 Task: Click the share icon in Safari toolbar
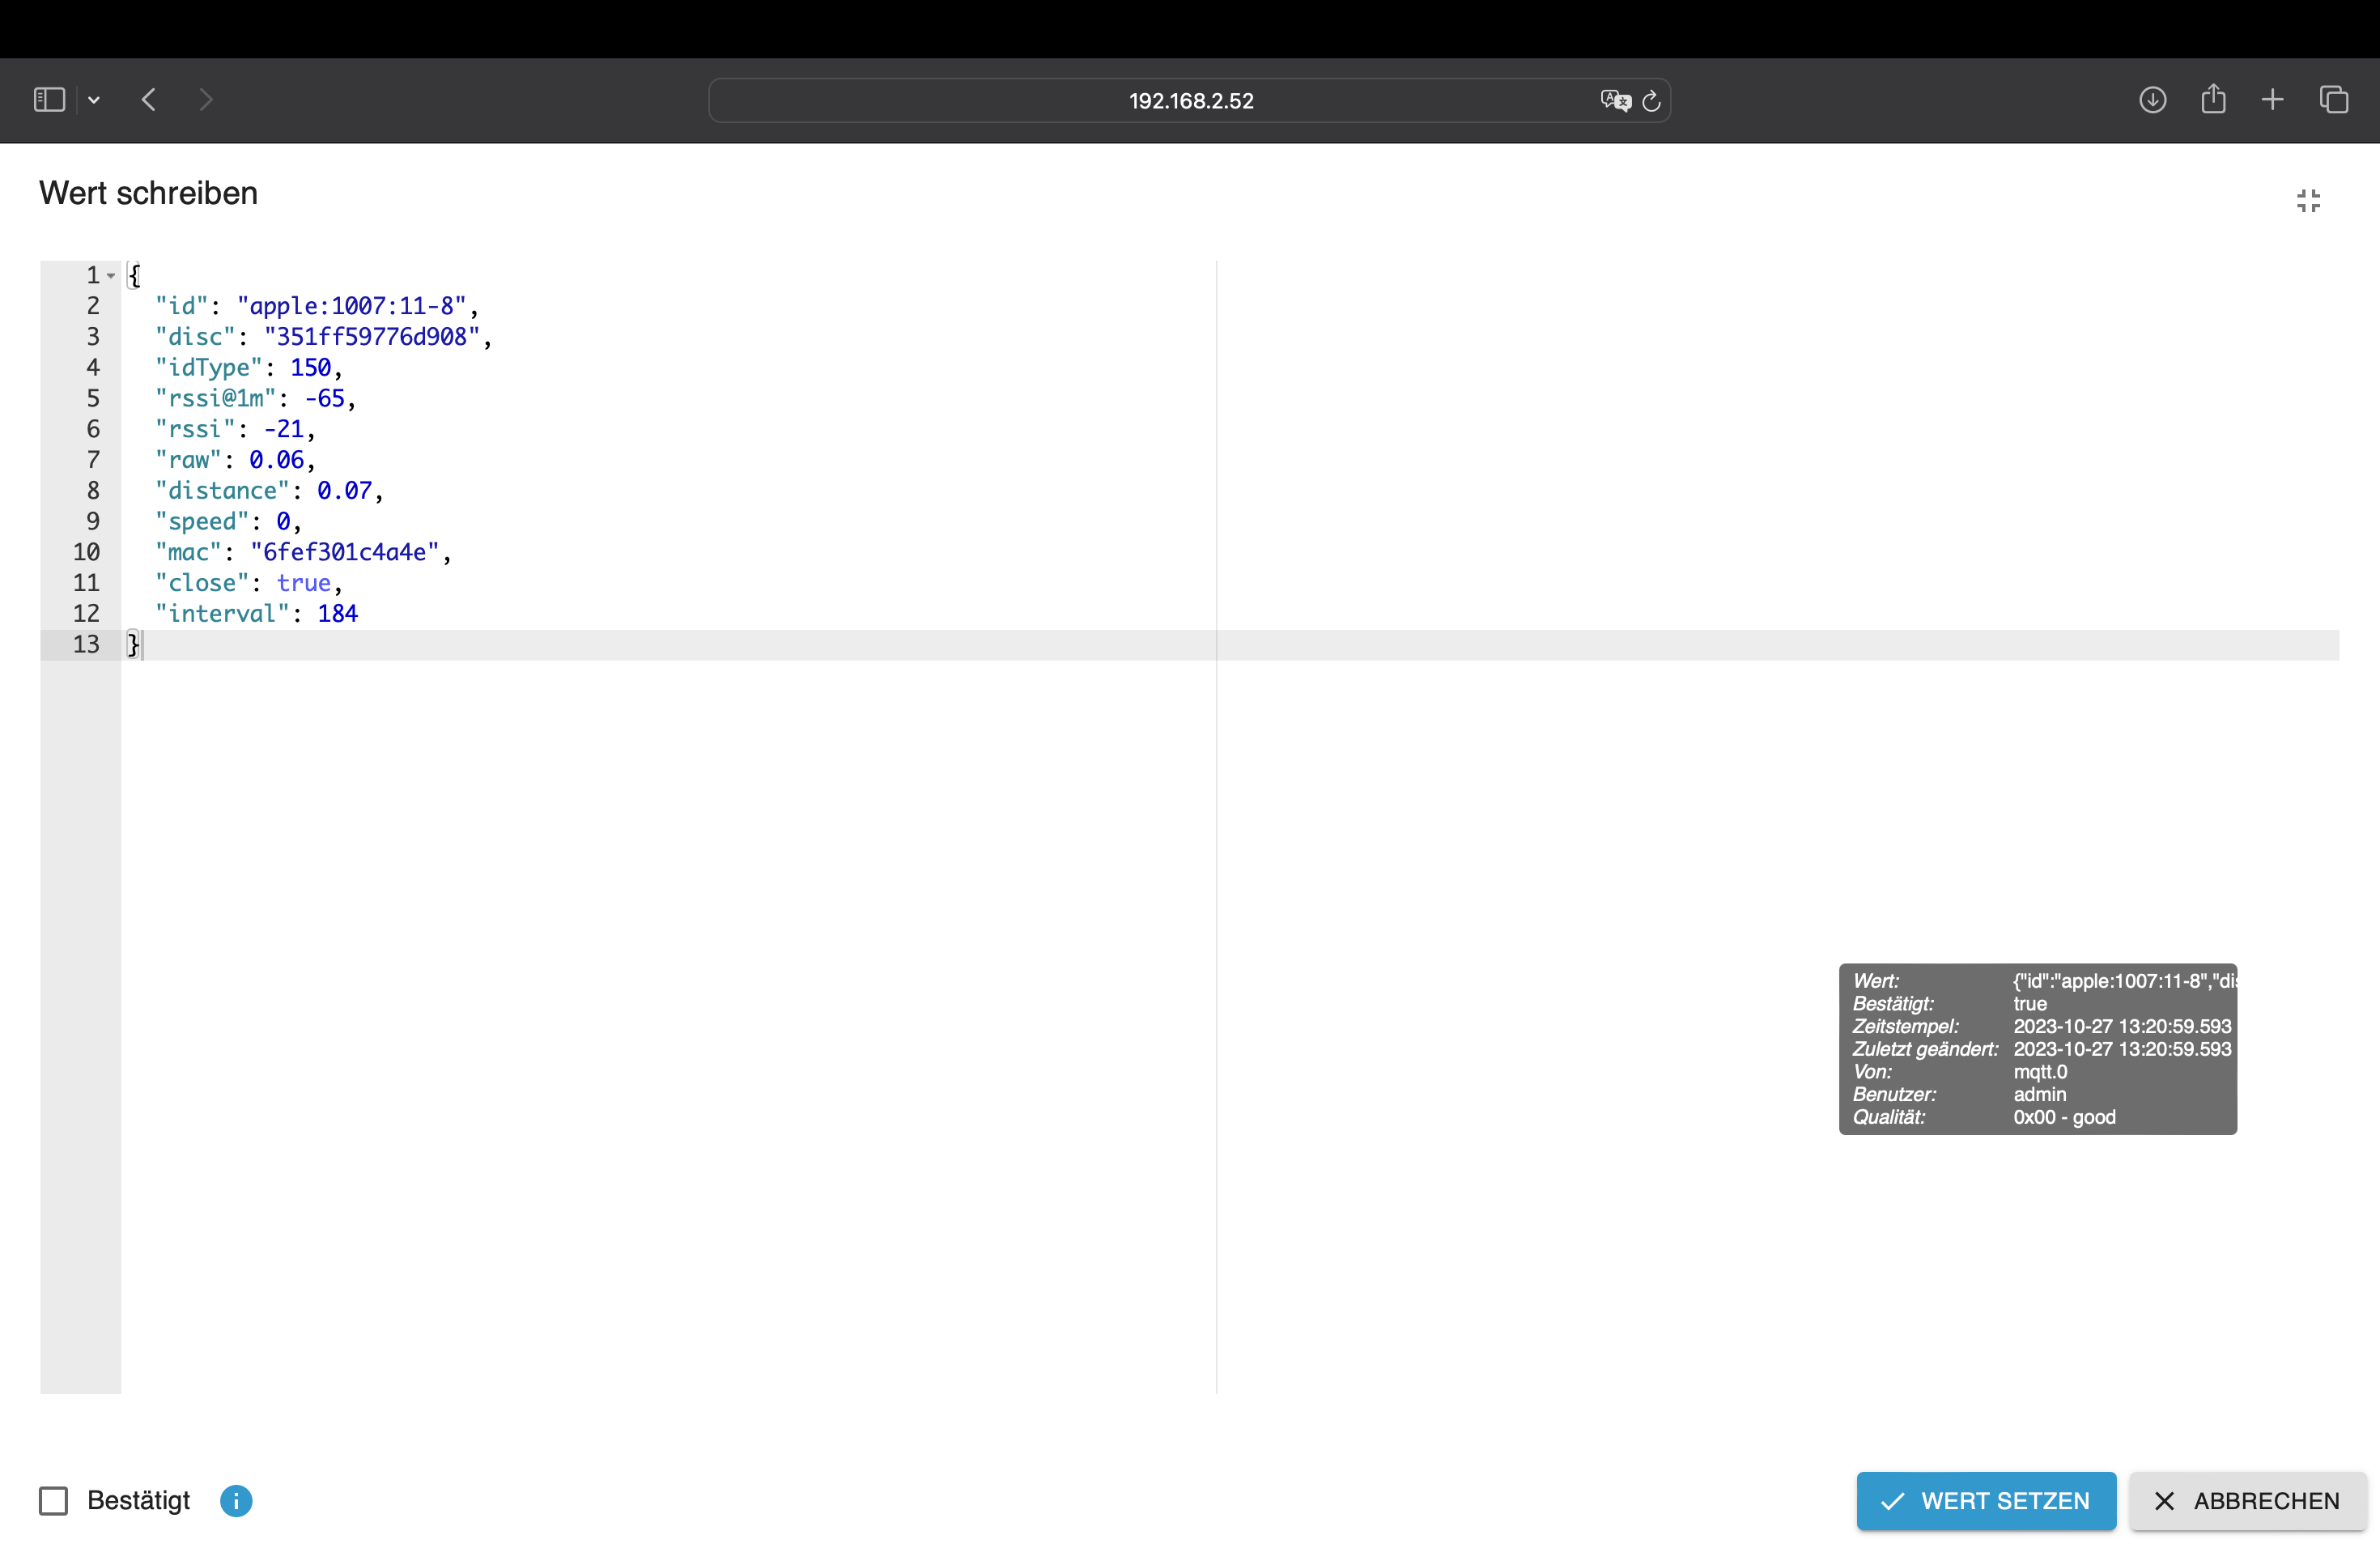pyautogui.click(x=2213, y=99)
